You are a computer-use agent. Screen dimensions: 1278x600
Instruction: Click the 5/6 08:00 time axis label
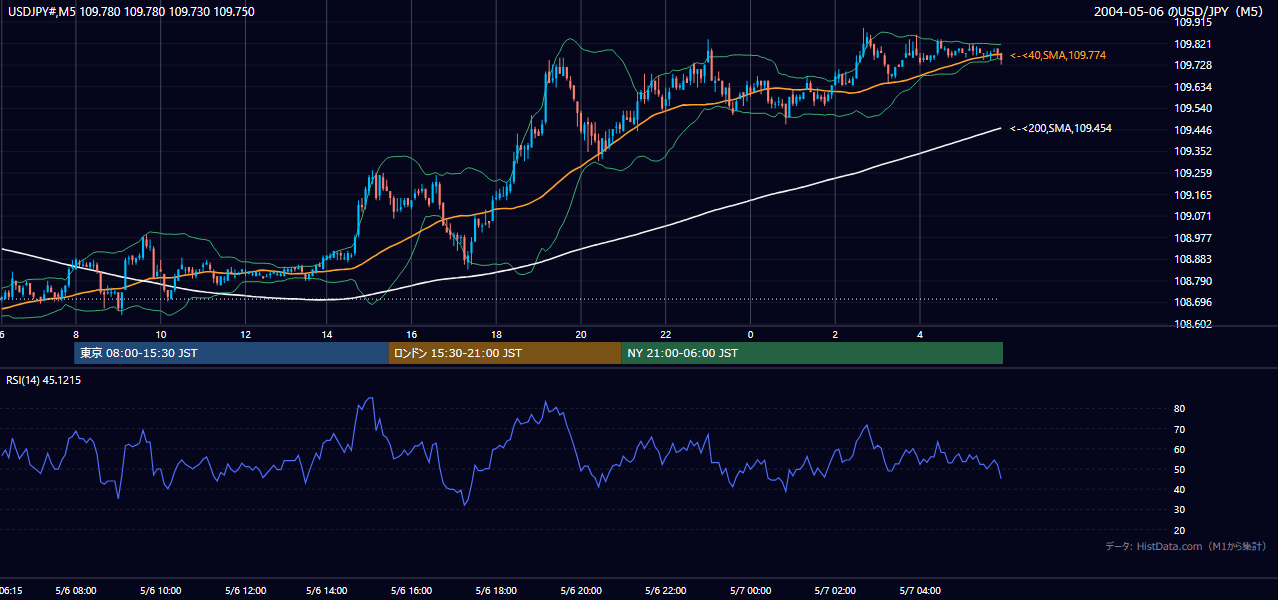click(x=77, y=591)
